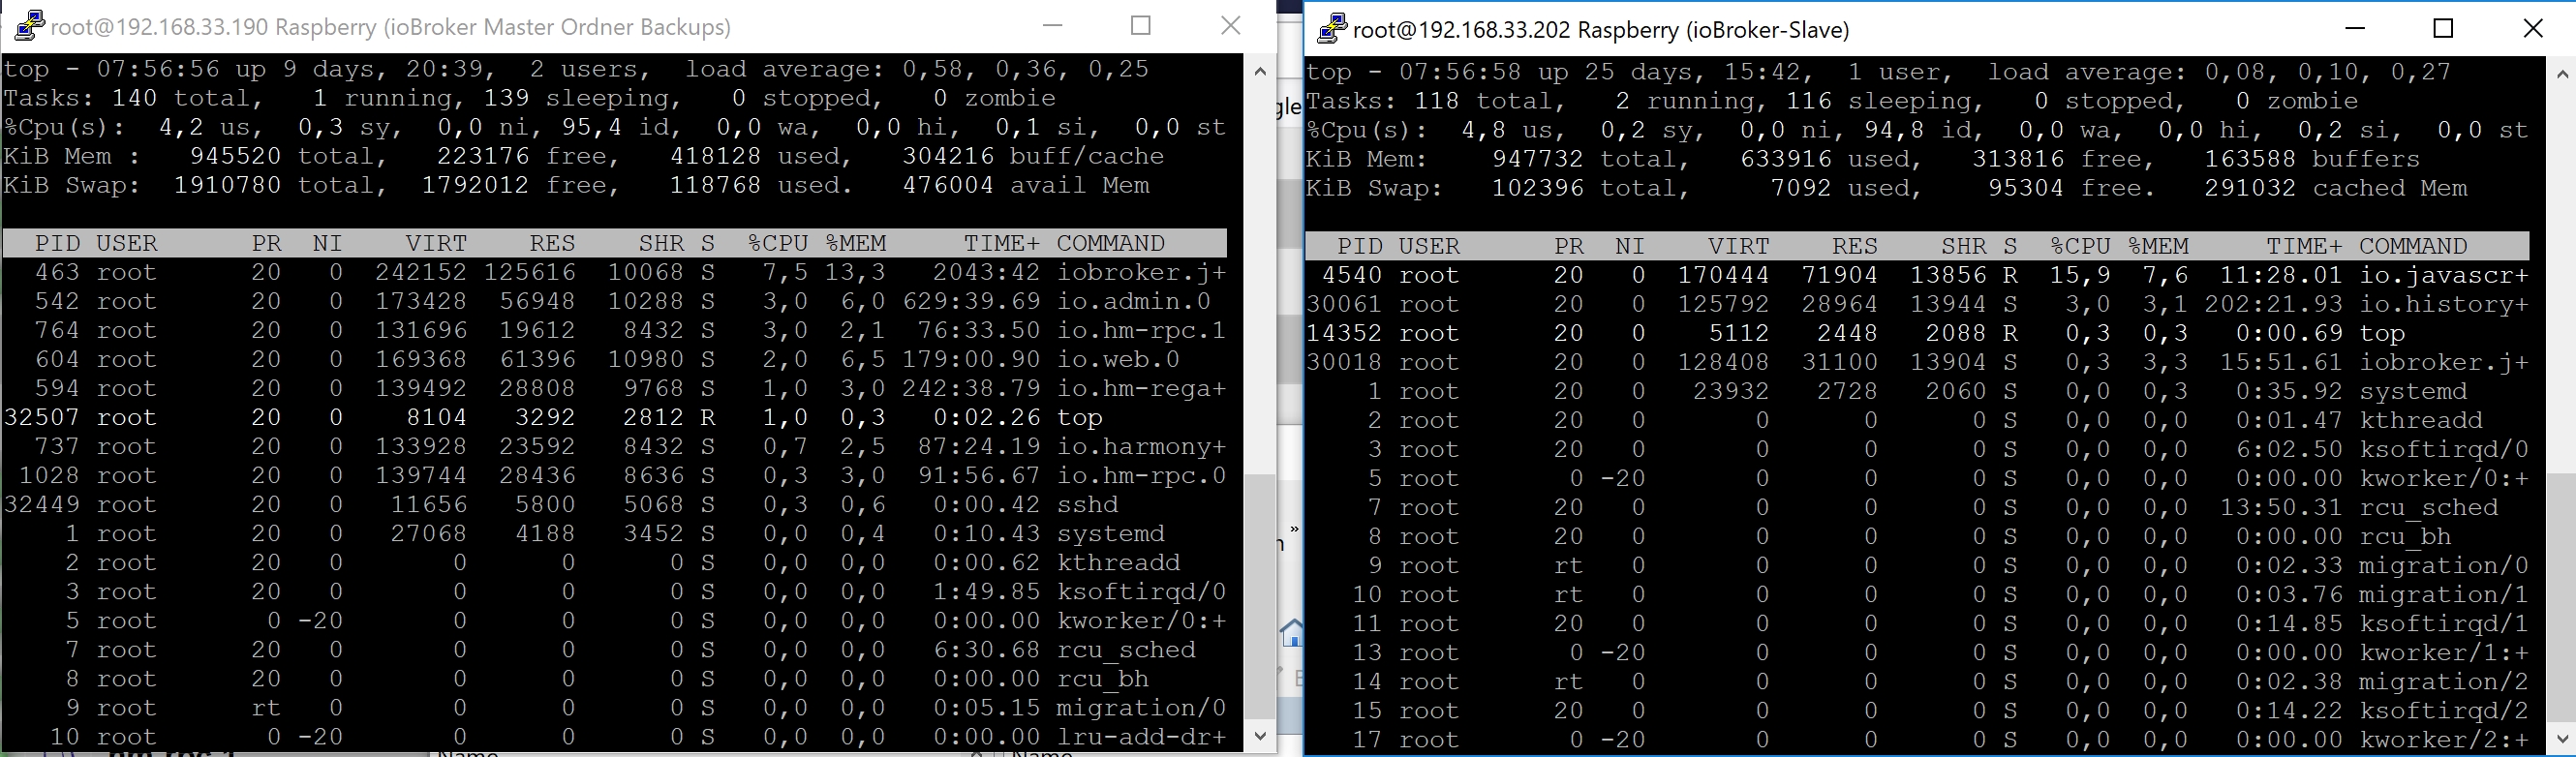Click the io.admin.0 process row
Image resolution: width=2576 pixels, height=757 pixels.
click(x=615, y=301)
